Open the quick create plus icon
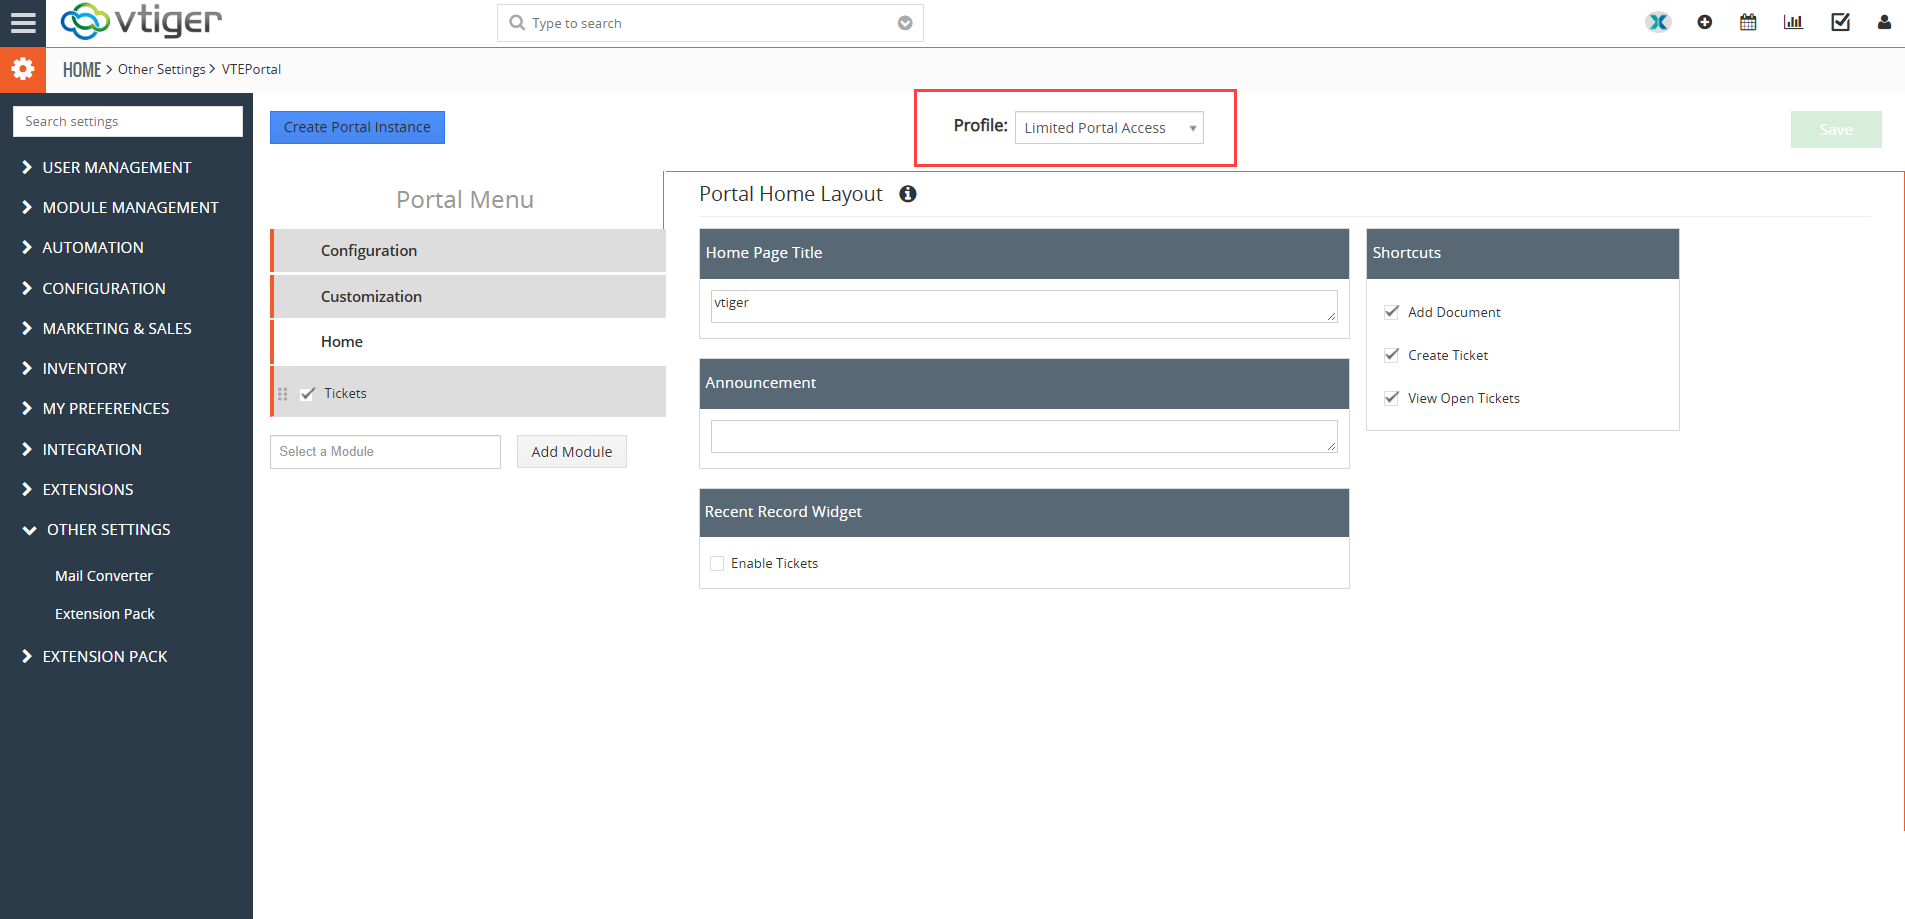This screenshot has height=919, width=1905. click(x=1705, y=22)
